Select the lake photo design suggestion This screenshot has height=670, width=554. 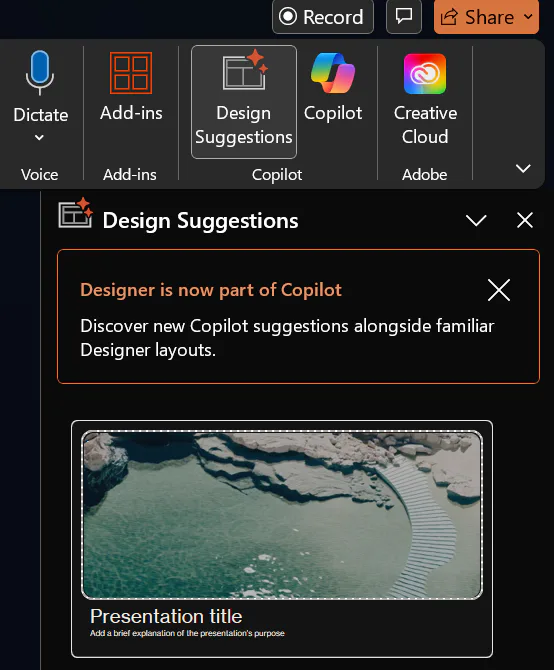pyautogui.click(x=282, y=539)
